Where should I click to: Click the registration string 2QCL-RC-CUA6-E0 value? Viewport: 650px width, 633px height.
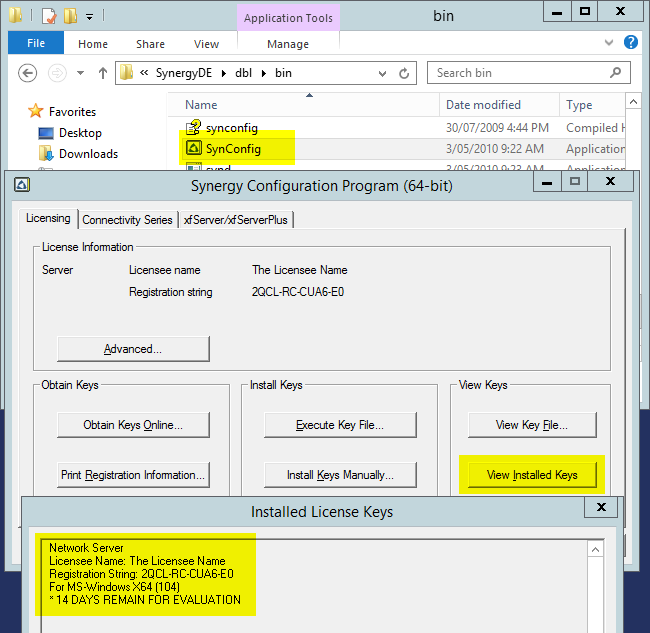pos(298,292)
